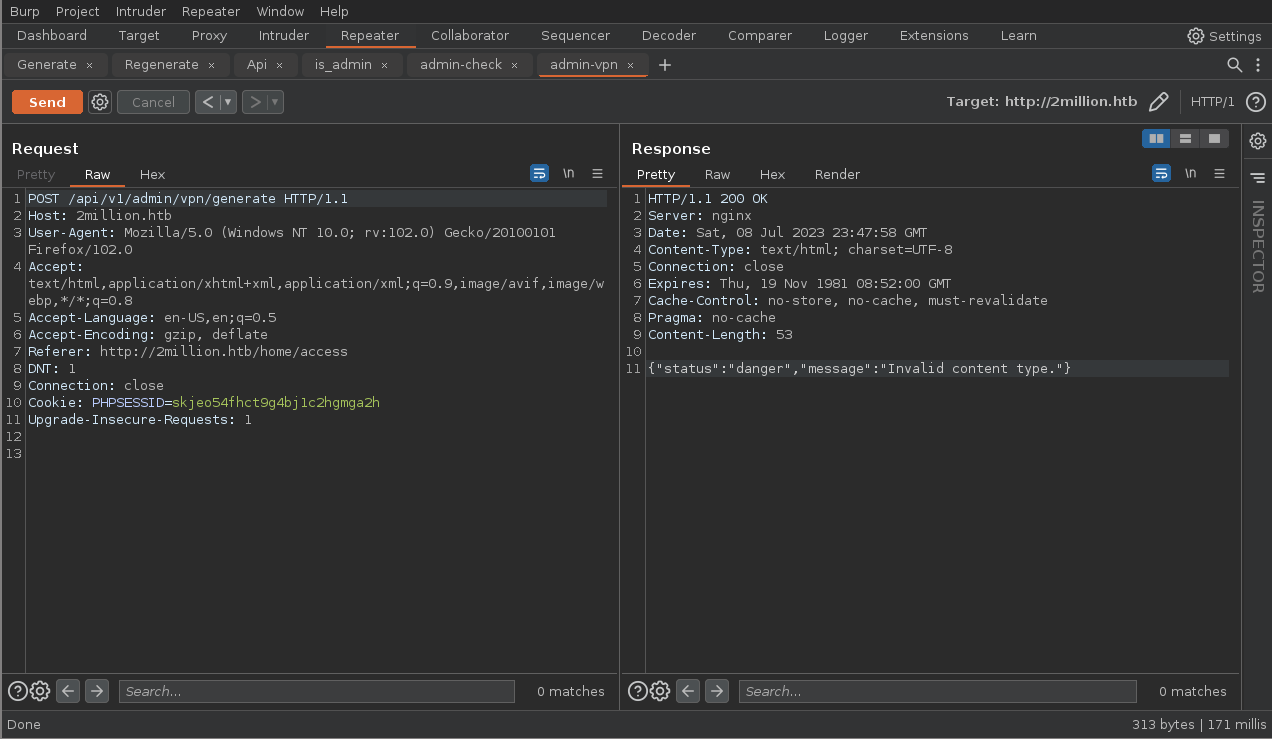Open Repeater help question mark icon

click(x=1256, y=102)
